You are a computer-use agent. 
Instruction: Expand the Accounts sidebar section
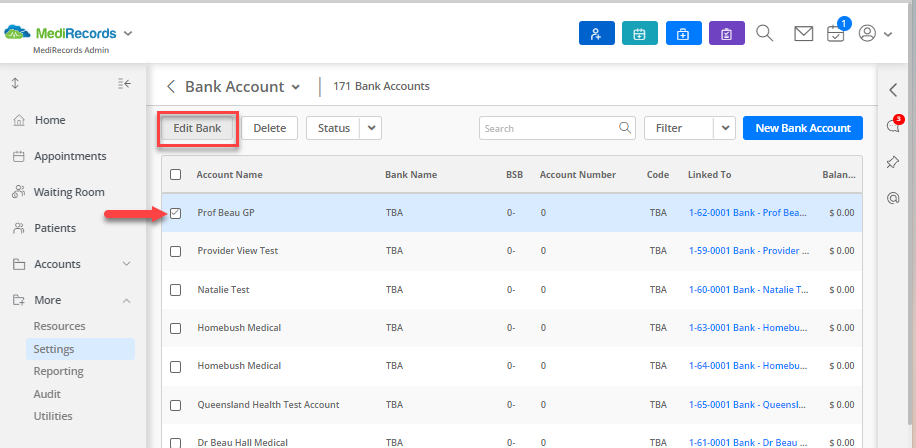(126, 264)
